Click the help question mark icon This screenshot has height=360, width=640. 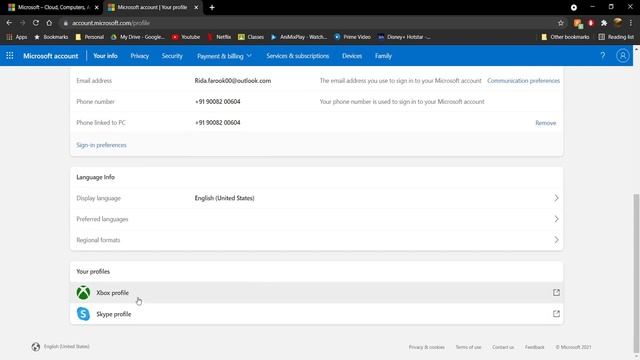coord(602,56)
